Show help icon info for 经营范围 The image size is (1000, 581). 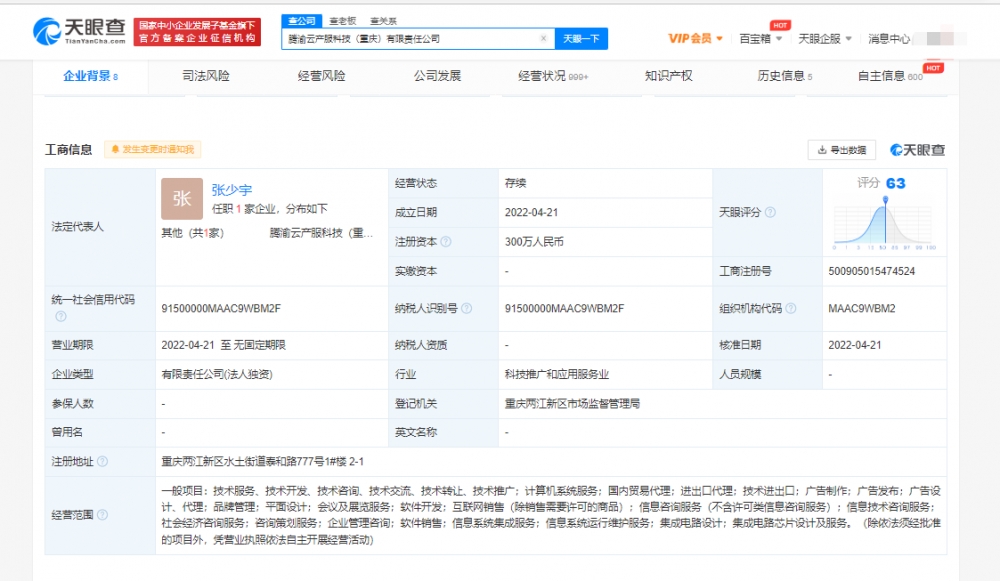coord(102,515)
